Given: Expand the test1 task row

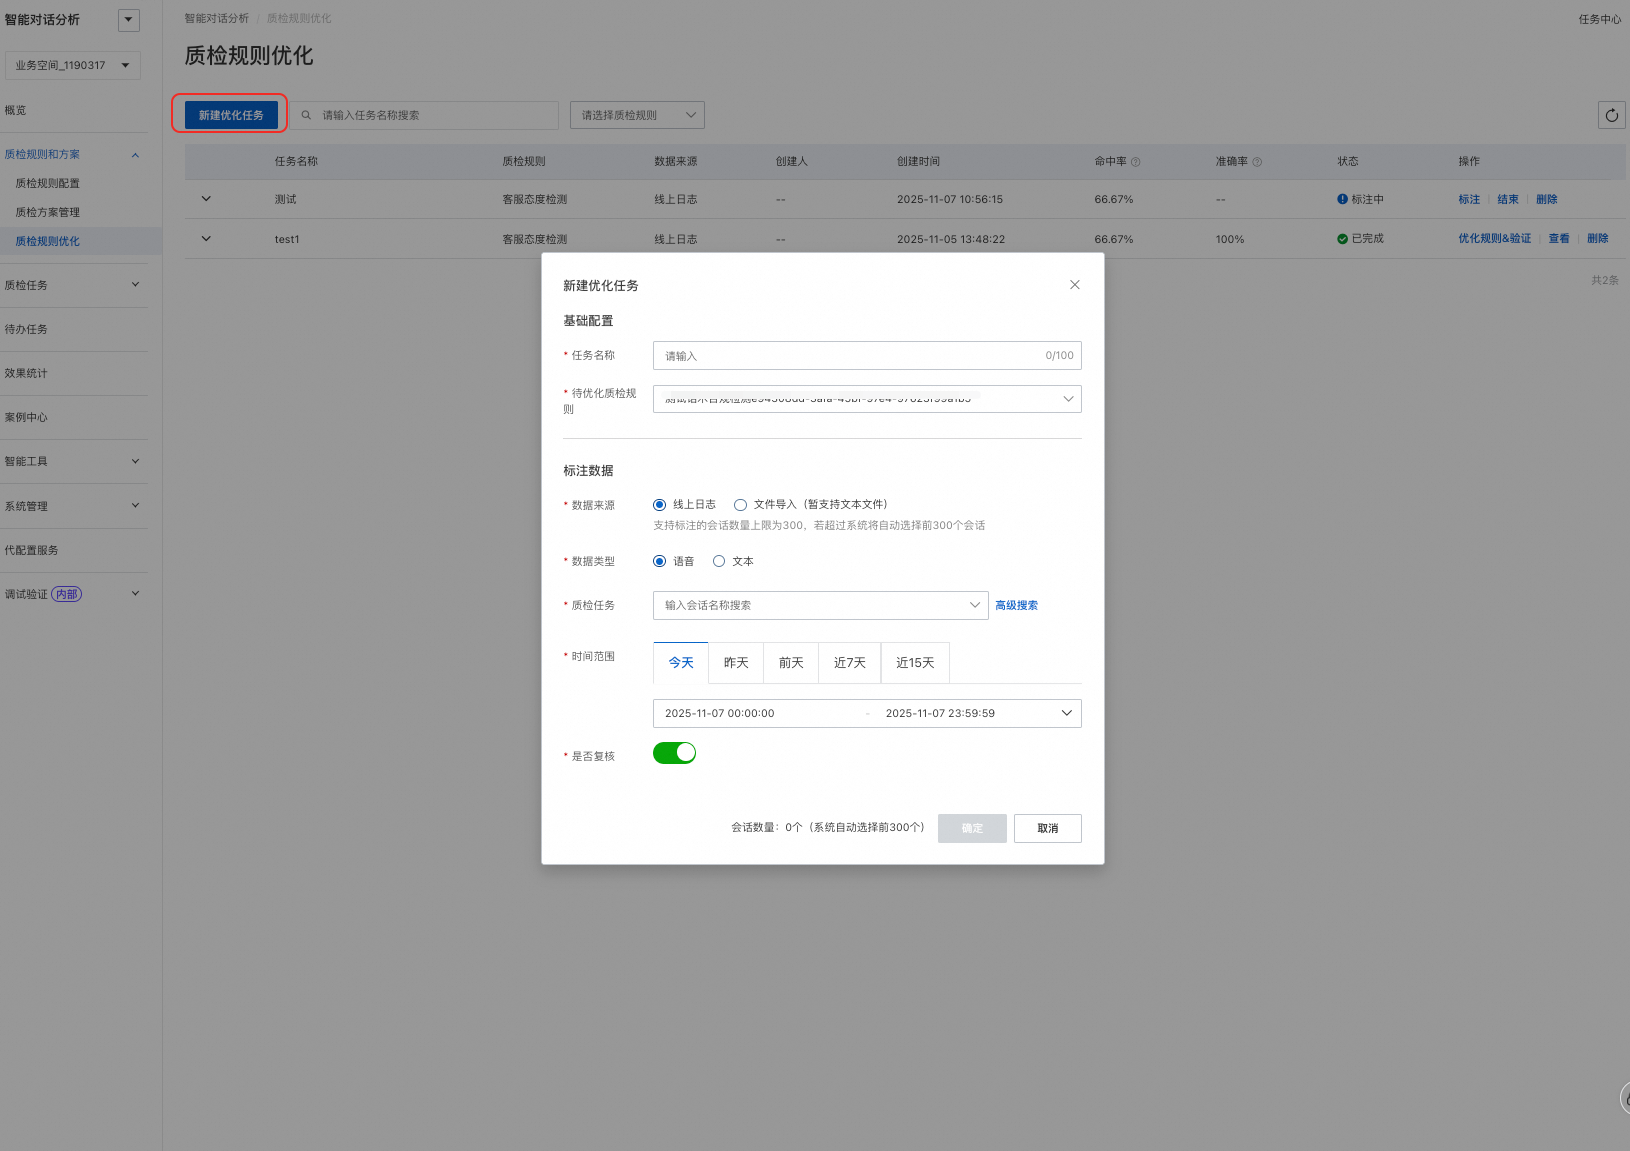Looking at the screenshot, I should tap(206, 239).
